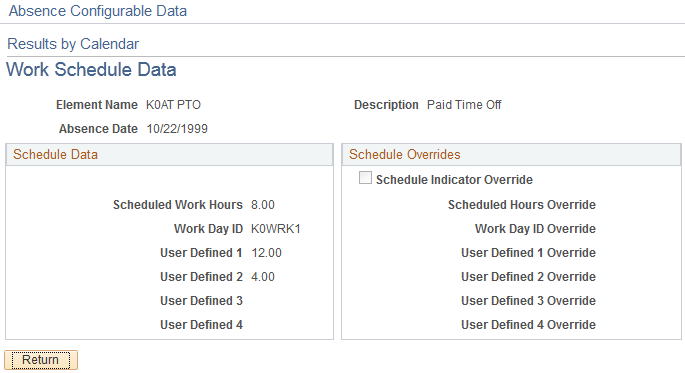Click the User Defined 1 Override label
This screenshot has width=685, height=373.
528,253
